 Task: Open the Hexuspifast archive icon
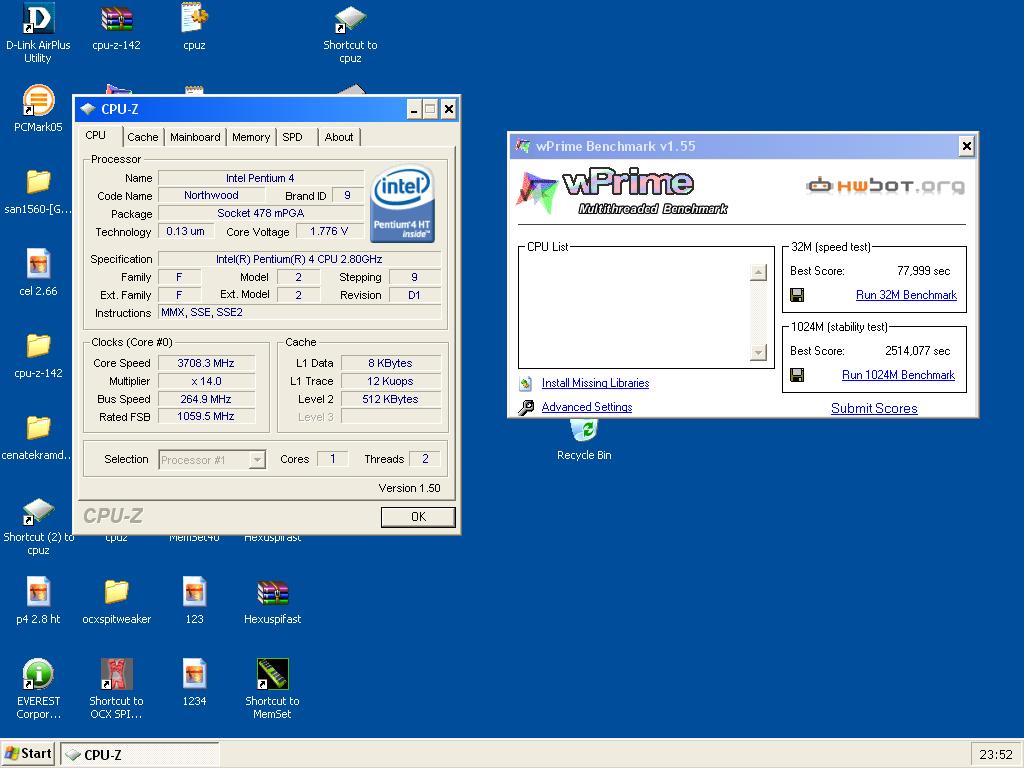point(272,592)
